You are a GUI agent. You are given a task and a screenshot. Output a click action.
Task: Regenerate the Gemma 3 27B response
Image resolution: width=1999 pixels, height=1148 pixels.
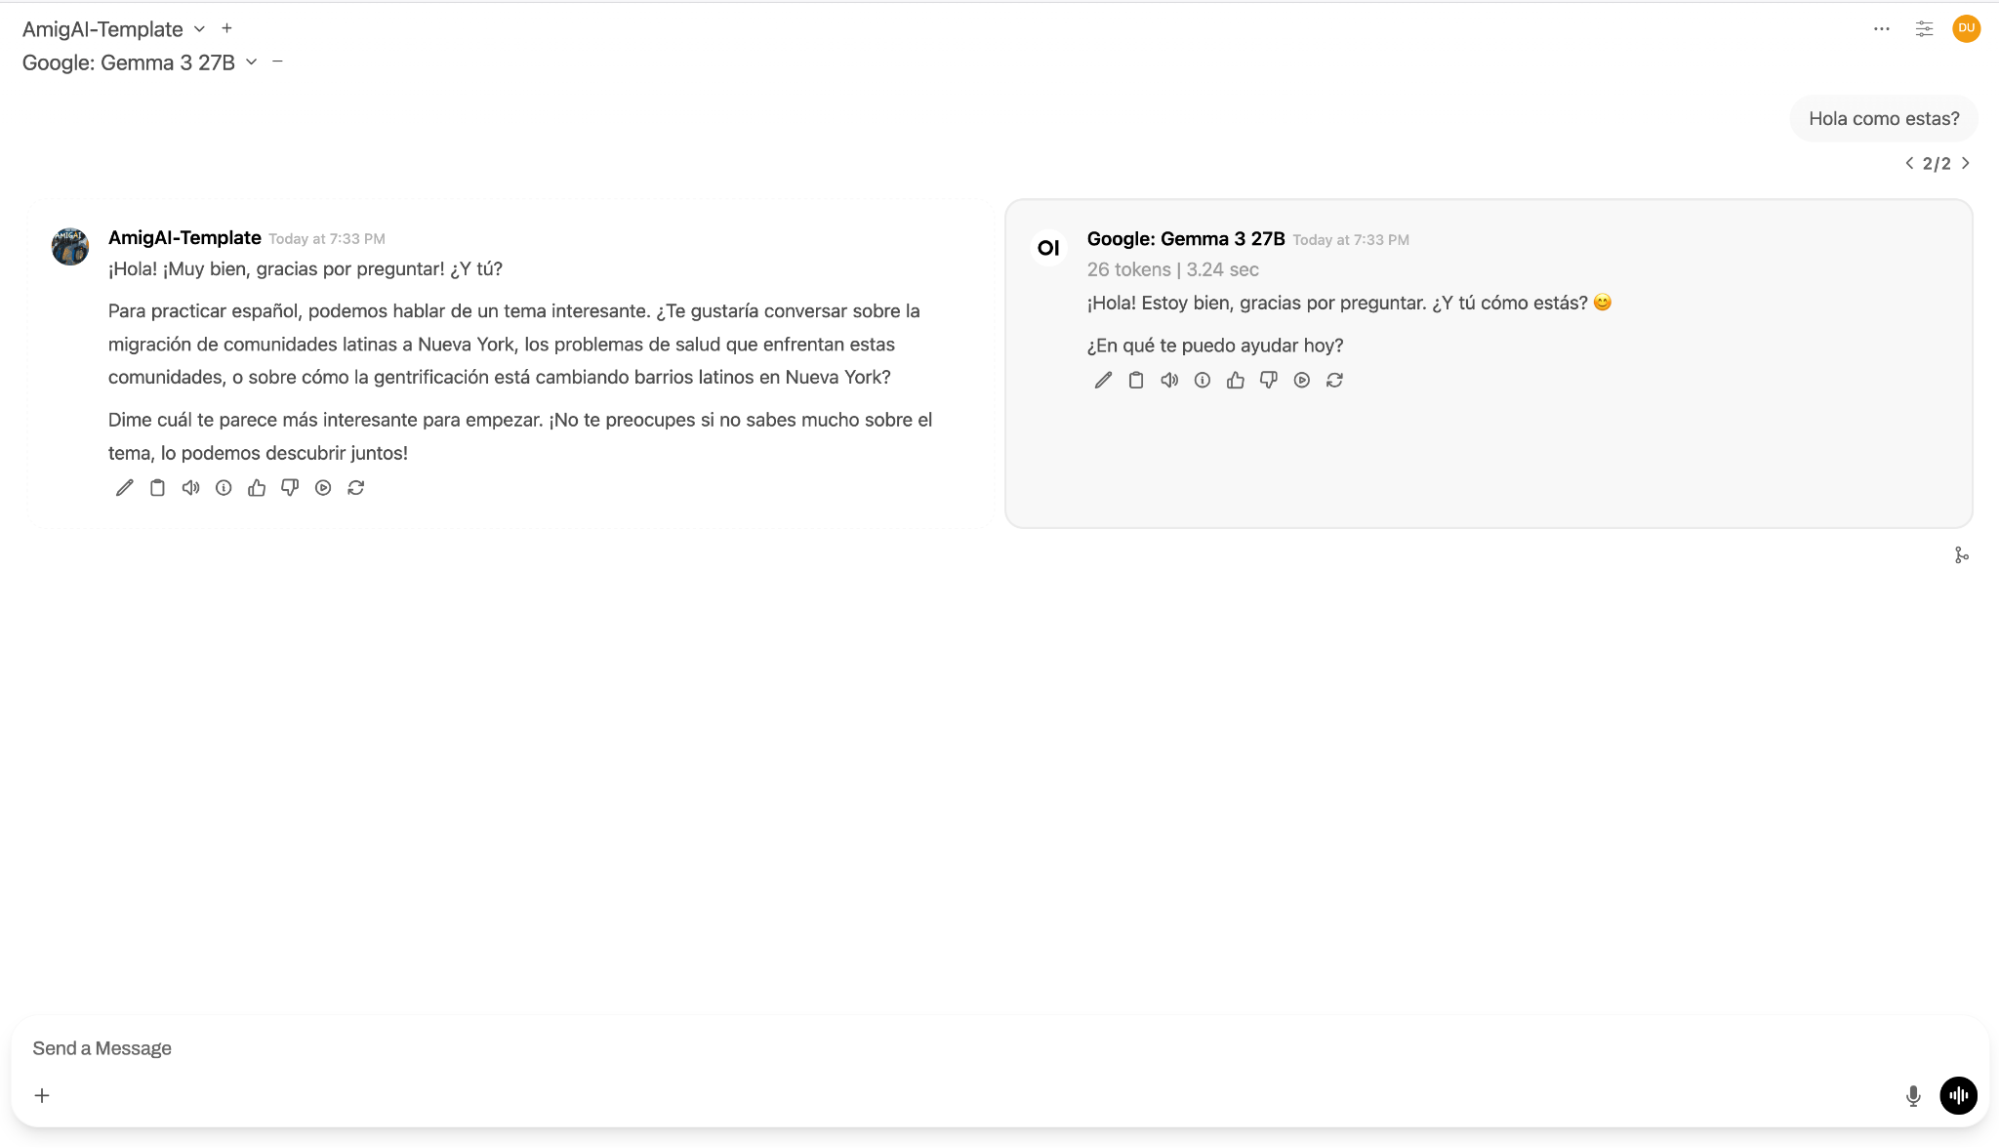(x=1335, y=380)
